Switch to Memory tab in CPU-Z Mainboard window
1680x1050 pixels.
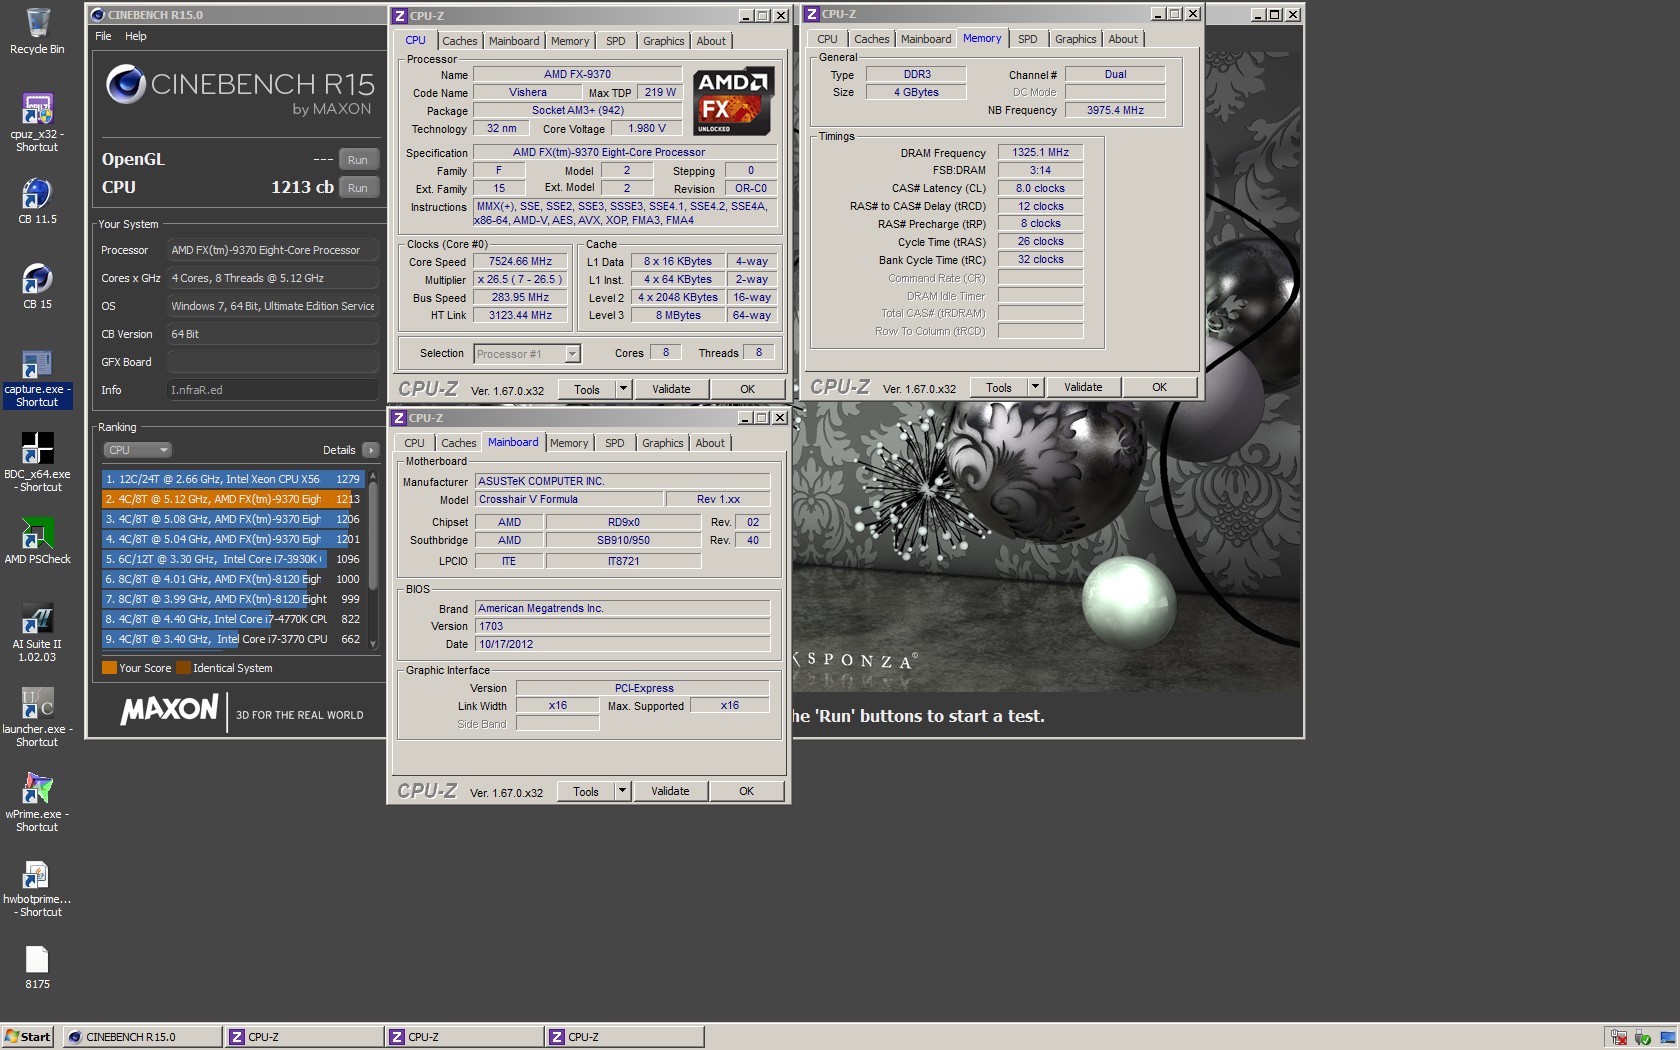pyautogui.click(x=569, y=443)
